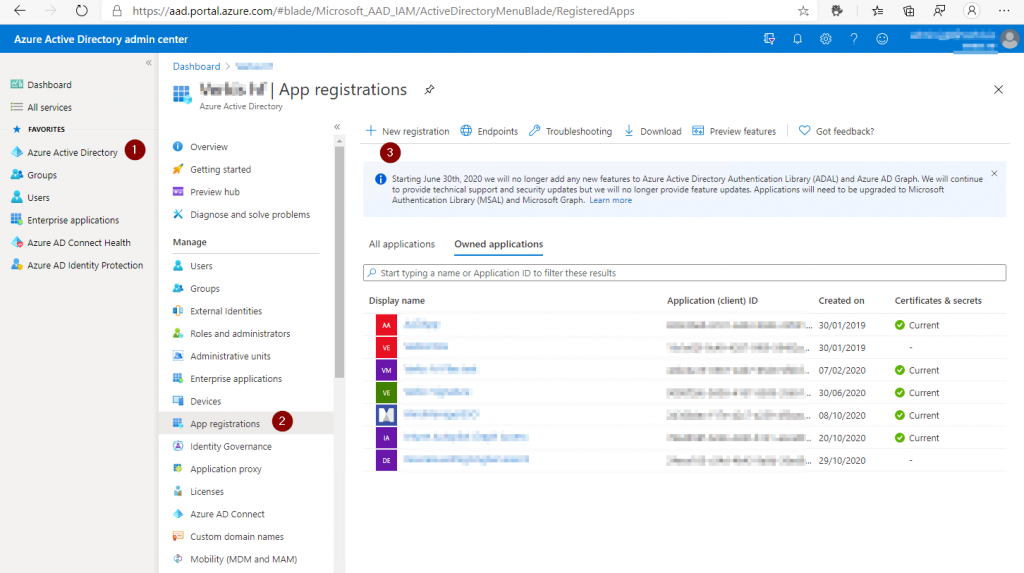Open Endpoints from the toolbar
Image resolution: width=1024 pixels, height=573 pixels.
[x=489, y=131]
